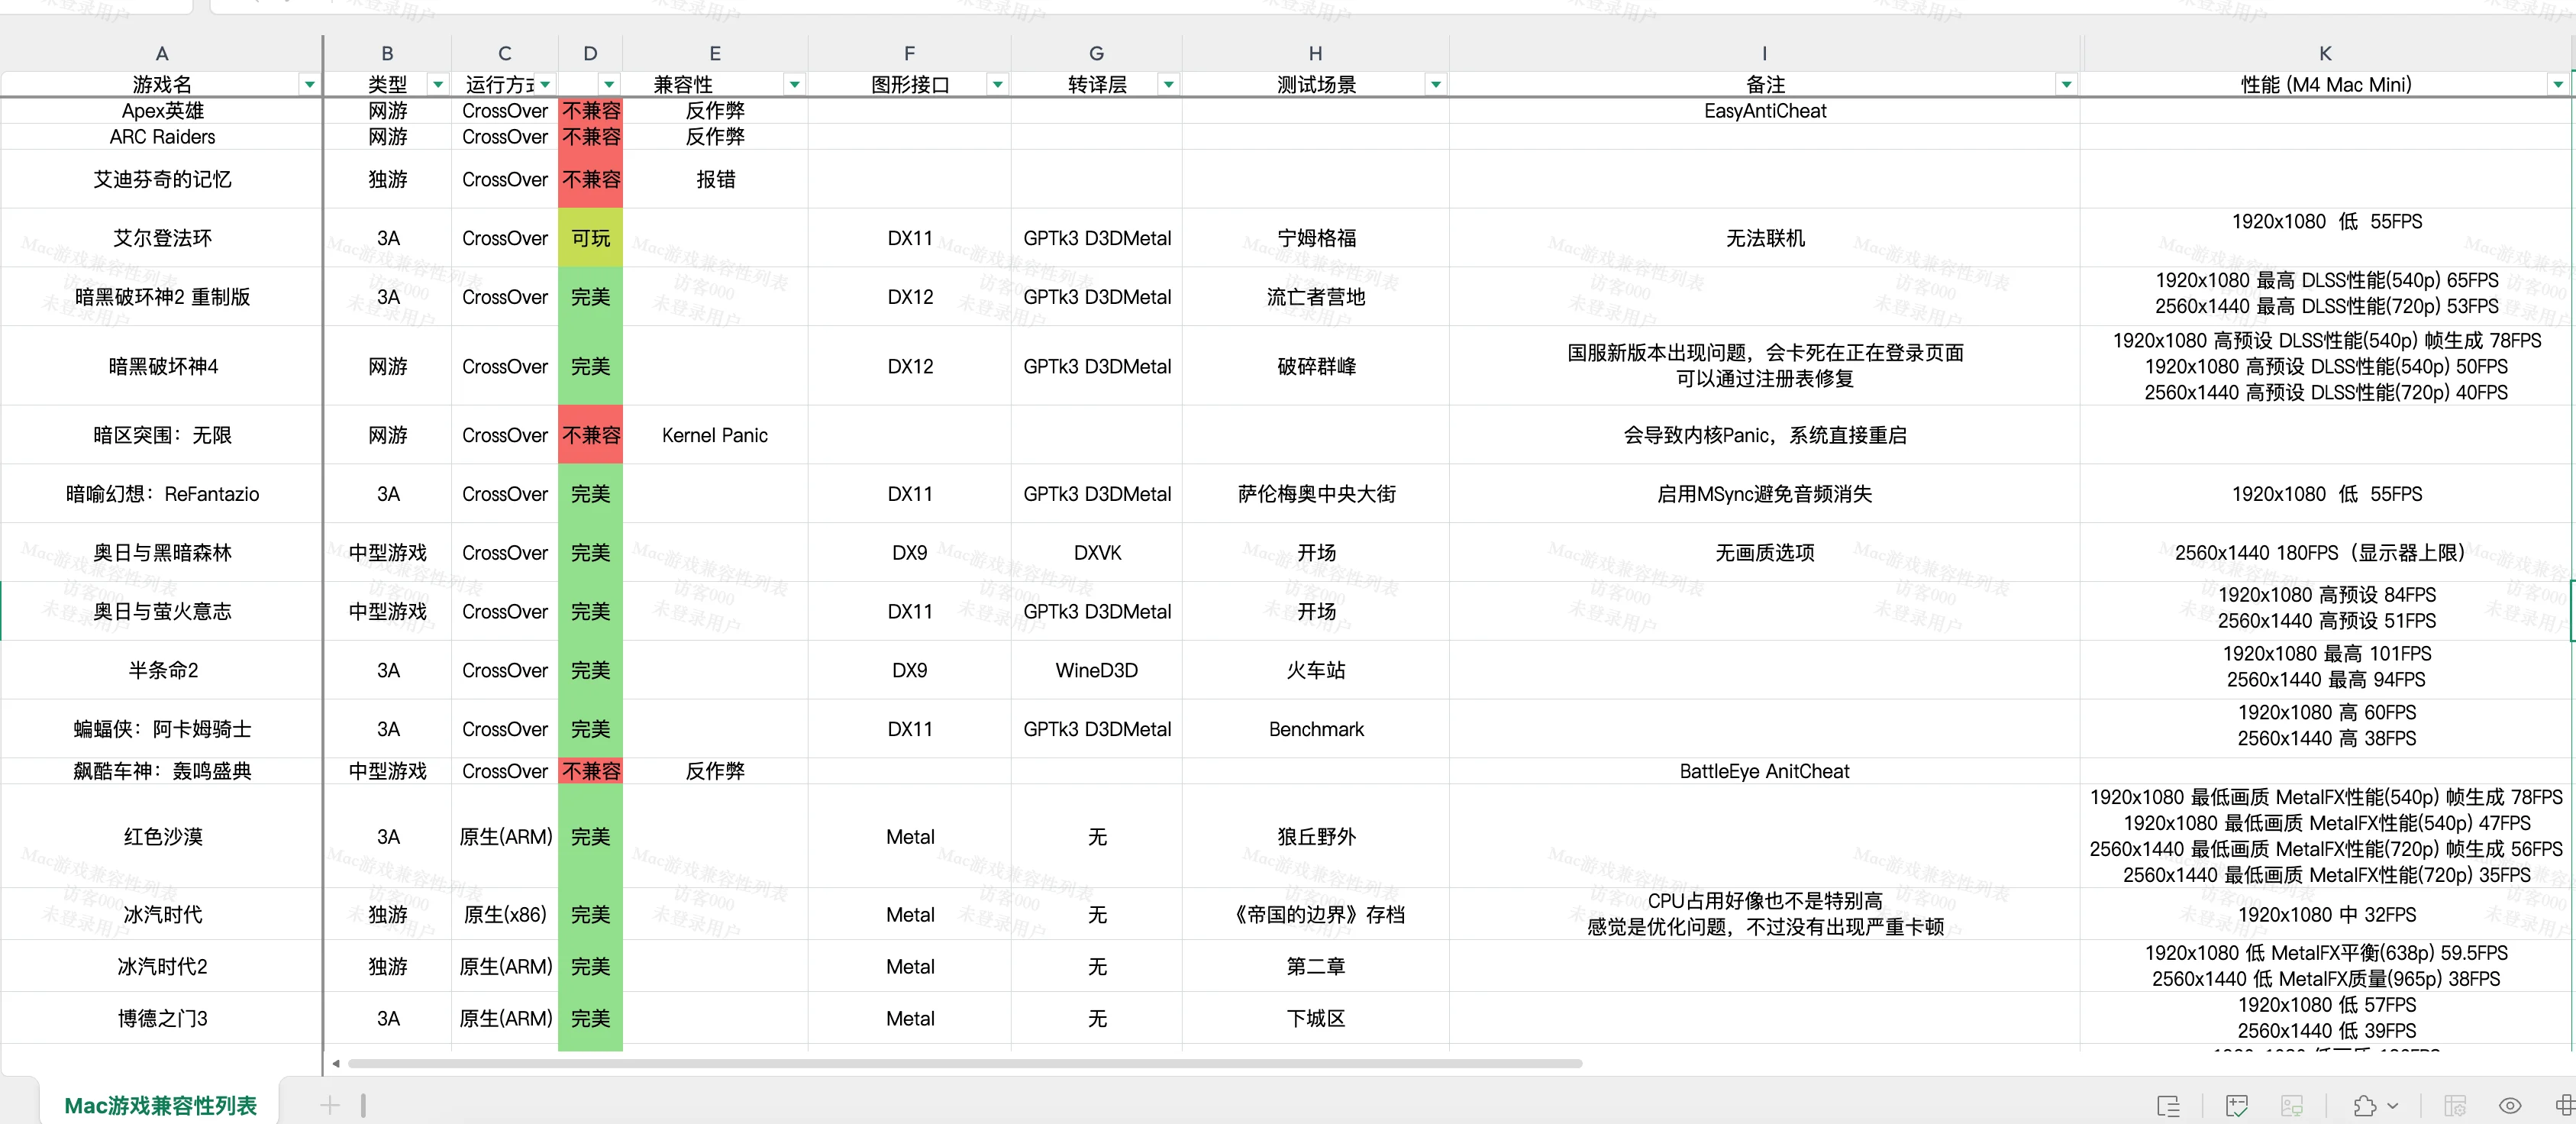This screenshot has height=1124, width=2576.
Task: Select column E header
Action: click(x=715, y=53)
